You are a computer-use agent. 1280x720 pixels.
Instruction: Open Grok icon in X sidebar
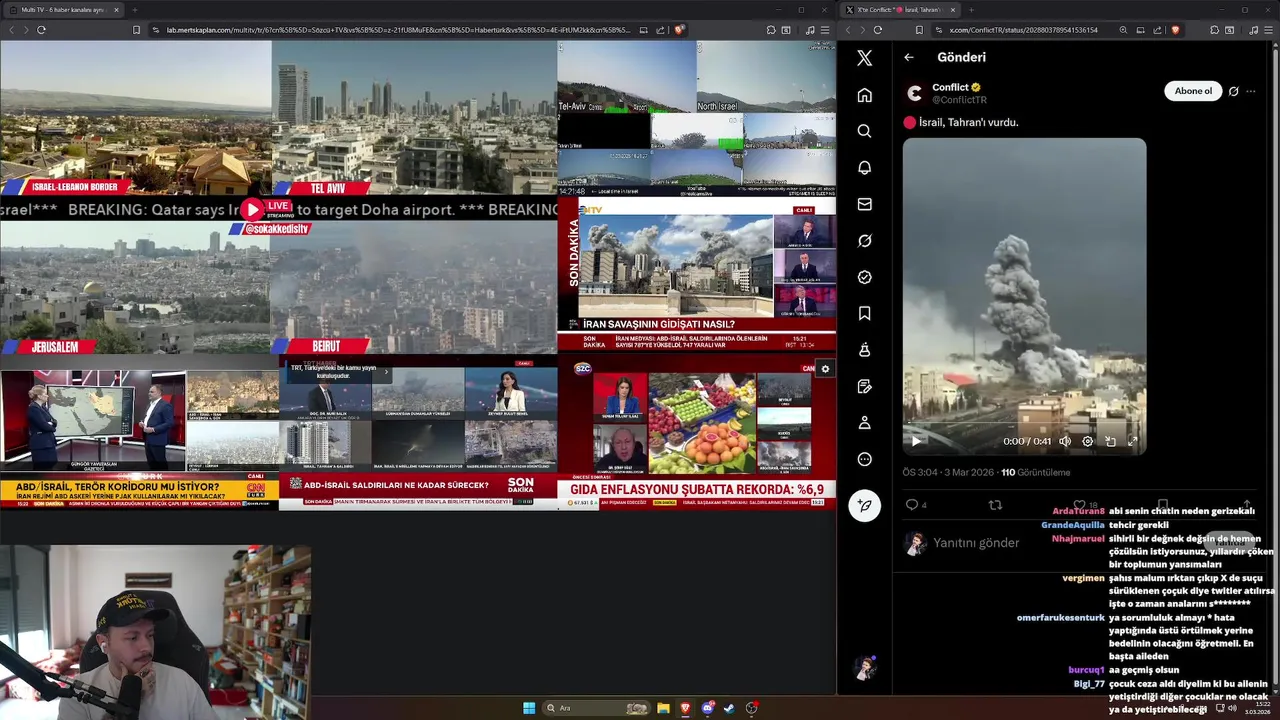(865, 241)
